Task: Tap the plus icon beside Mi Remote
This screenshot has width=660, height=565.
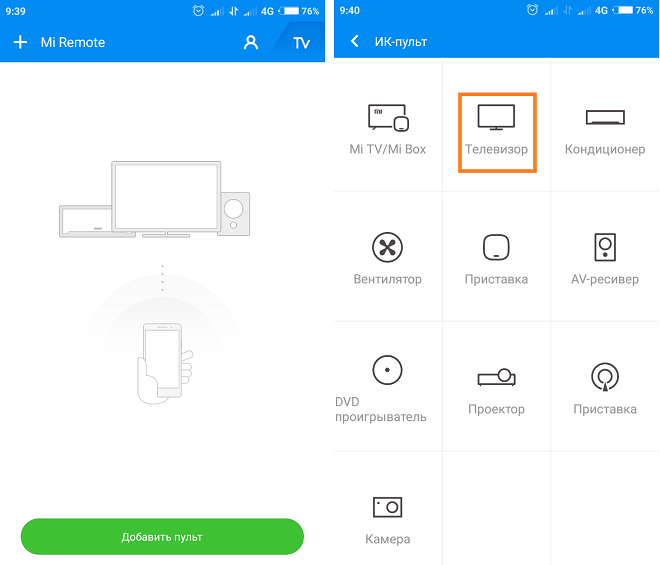Action: click(x=20, y=42)
